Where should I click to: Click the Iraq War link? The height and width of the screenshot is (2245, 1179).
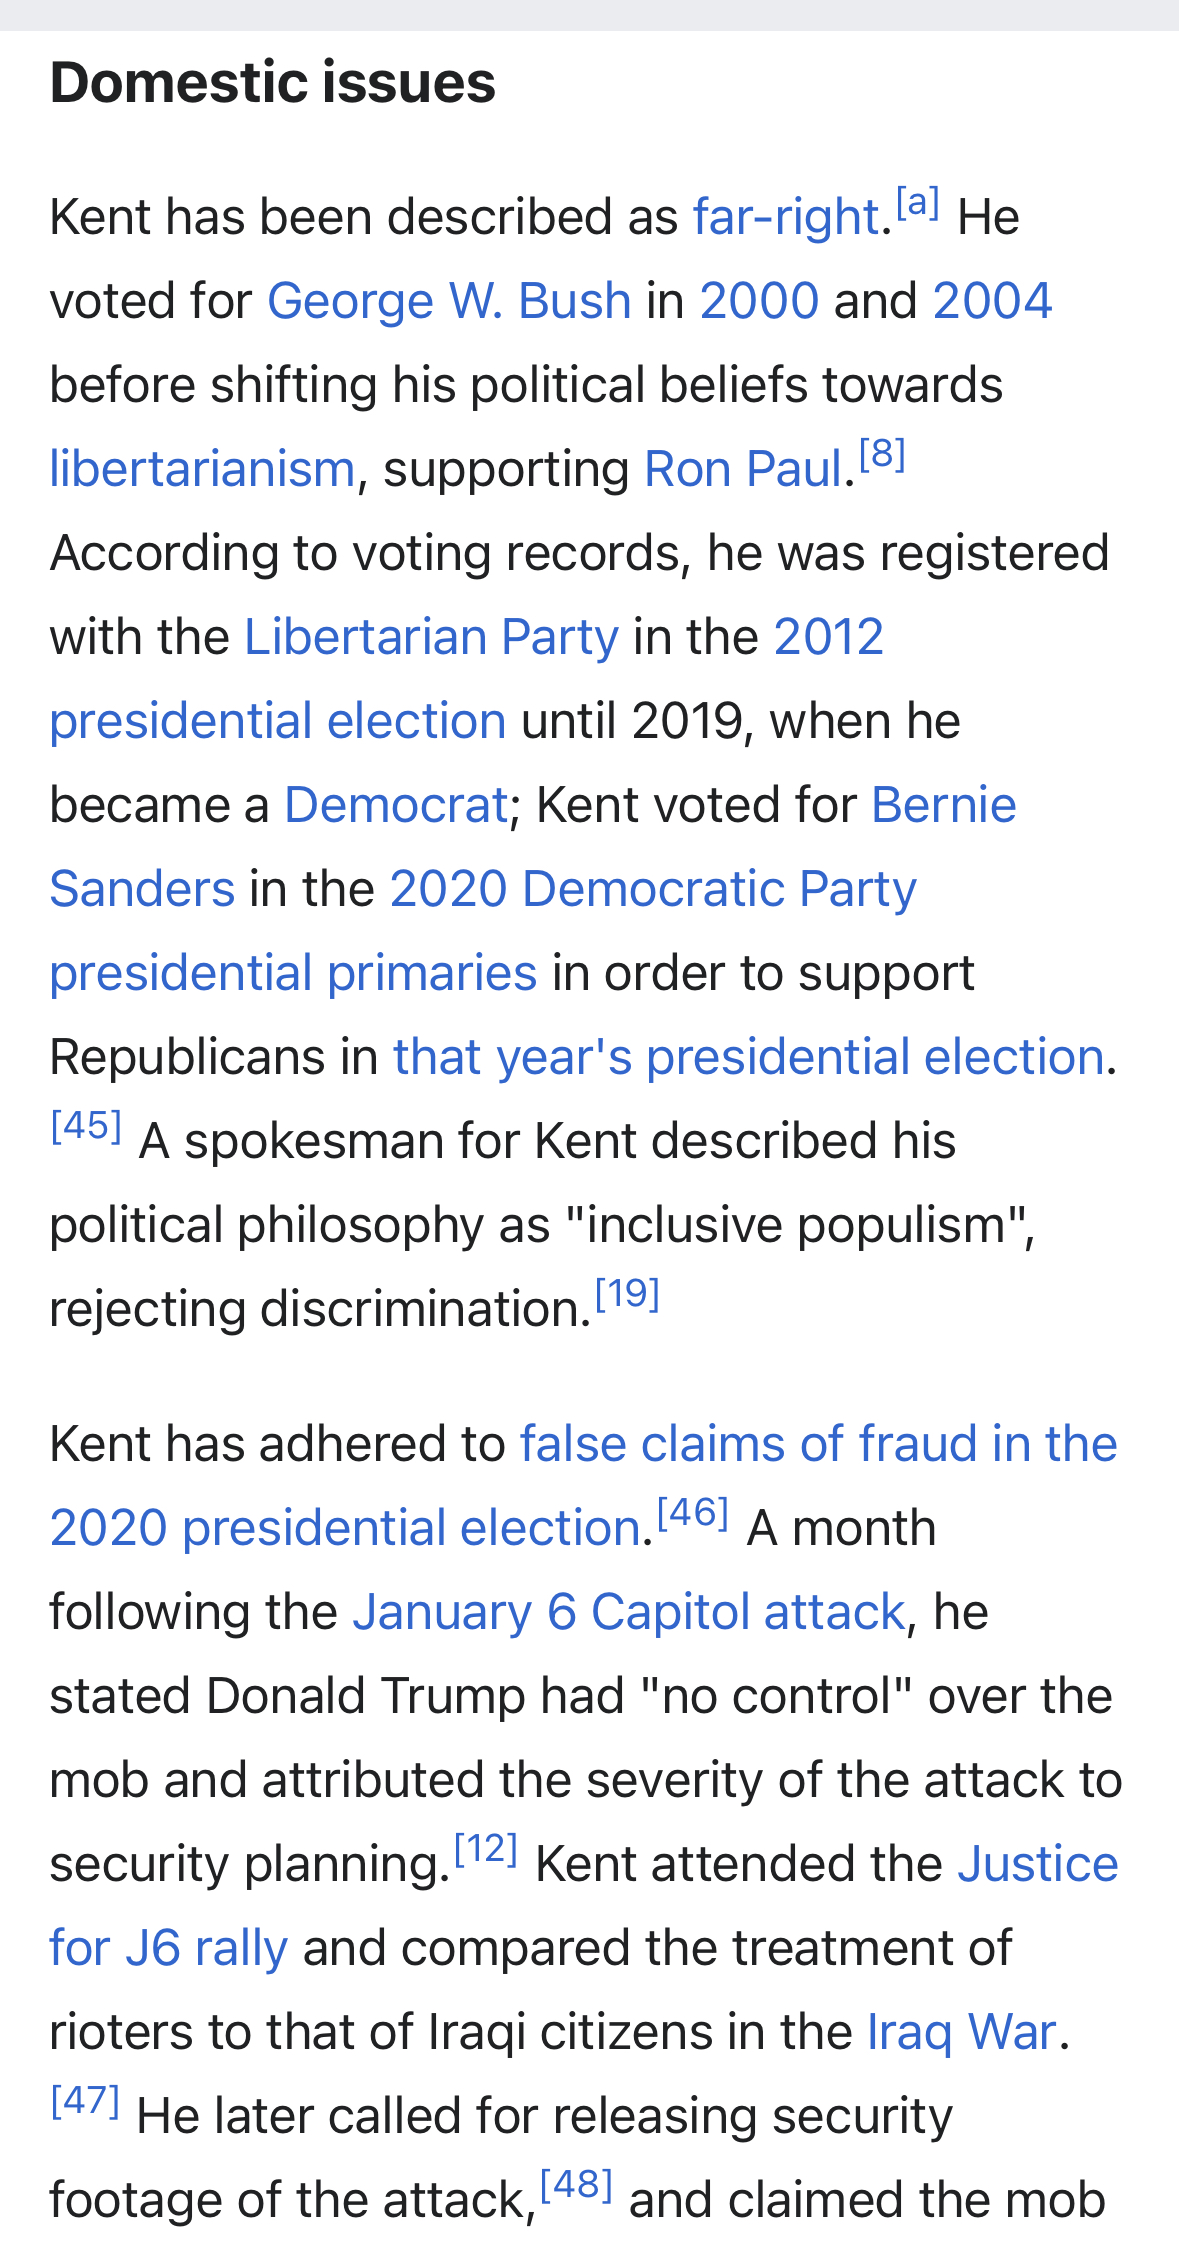point(961,2033)
